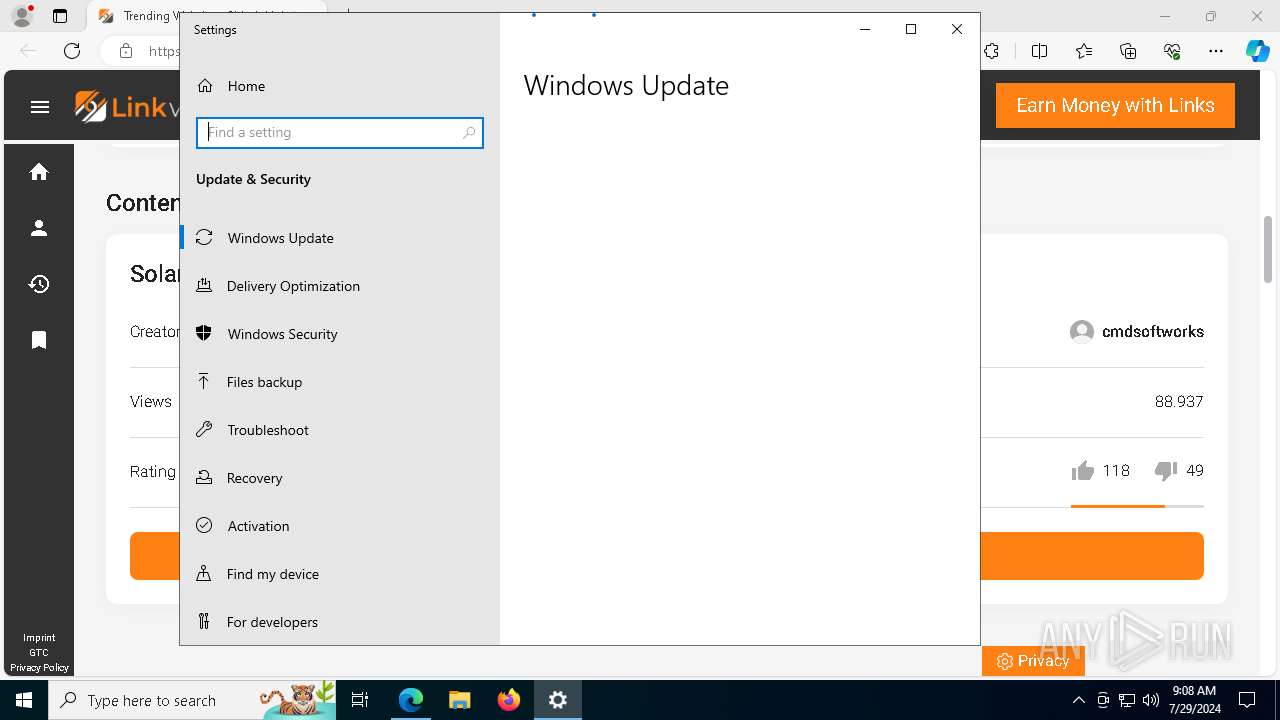Image resolution: width=1280 pixels, height=720 pixels.
Task: Open Find my device settings
Action: (340, 574)
